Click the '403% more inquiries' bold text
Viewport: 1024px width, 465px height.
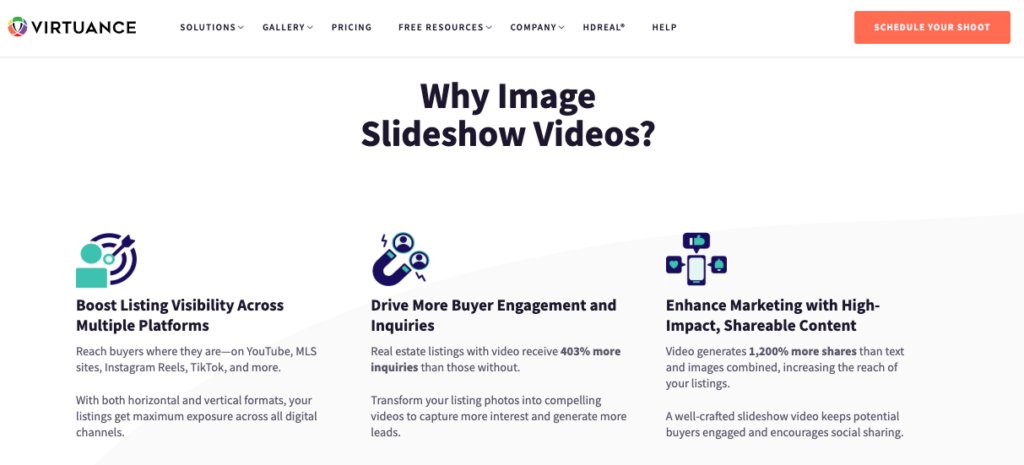point(496,359)
